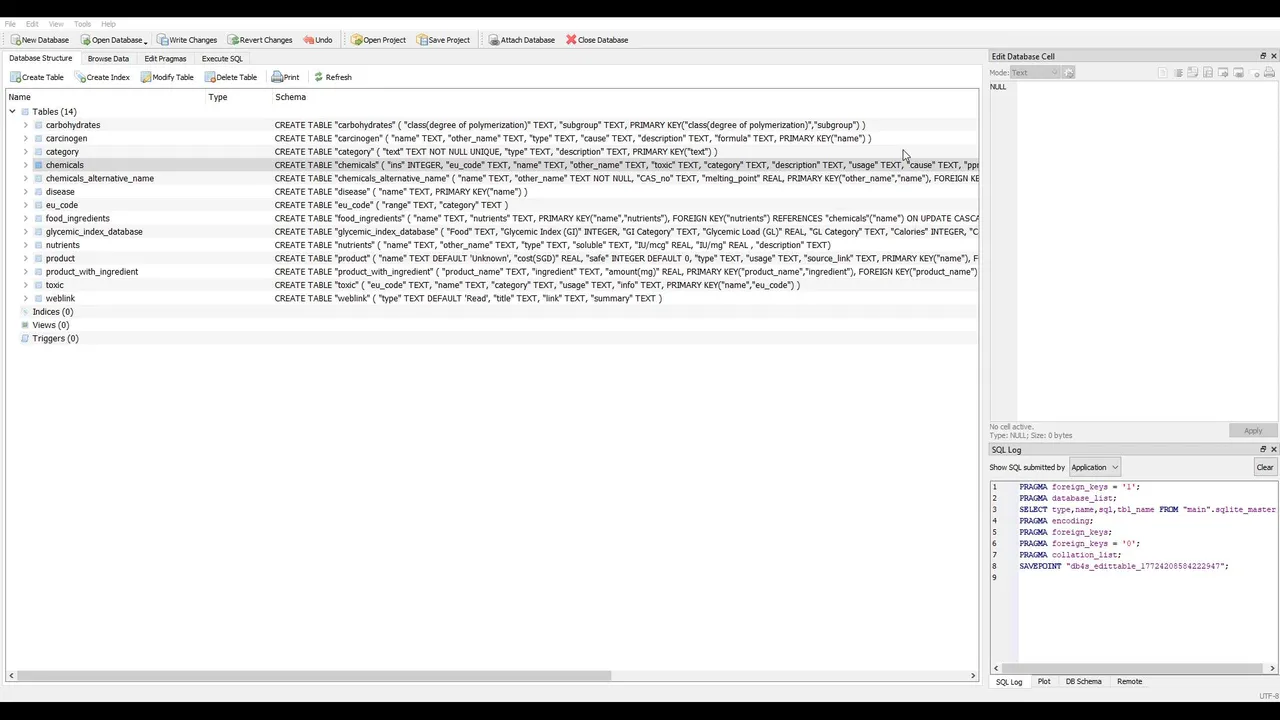Expand the eu_code table node

click(25, 205)
